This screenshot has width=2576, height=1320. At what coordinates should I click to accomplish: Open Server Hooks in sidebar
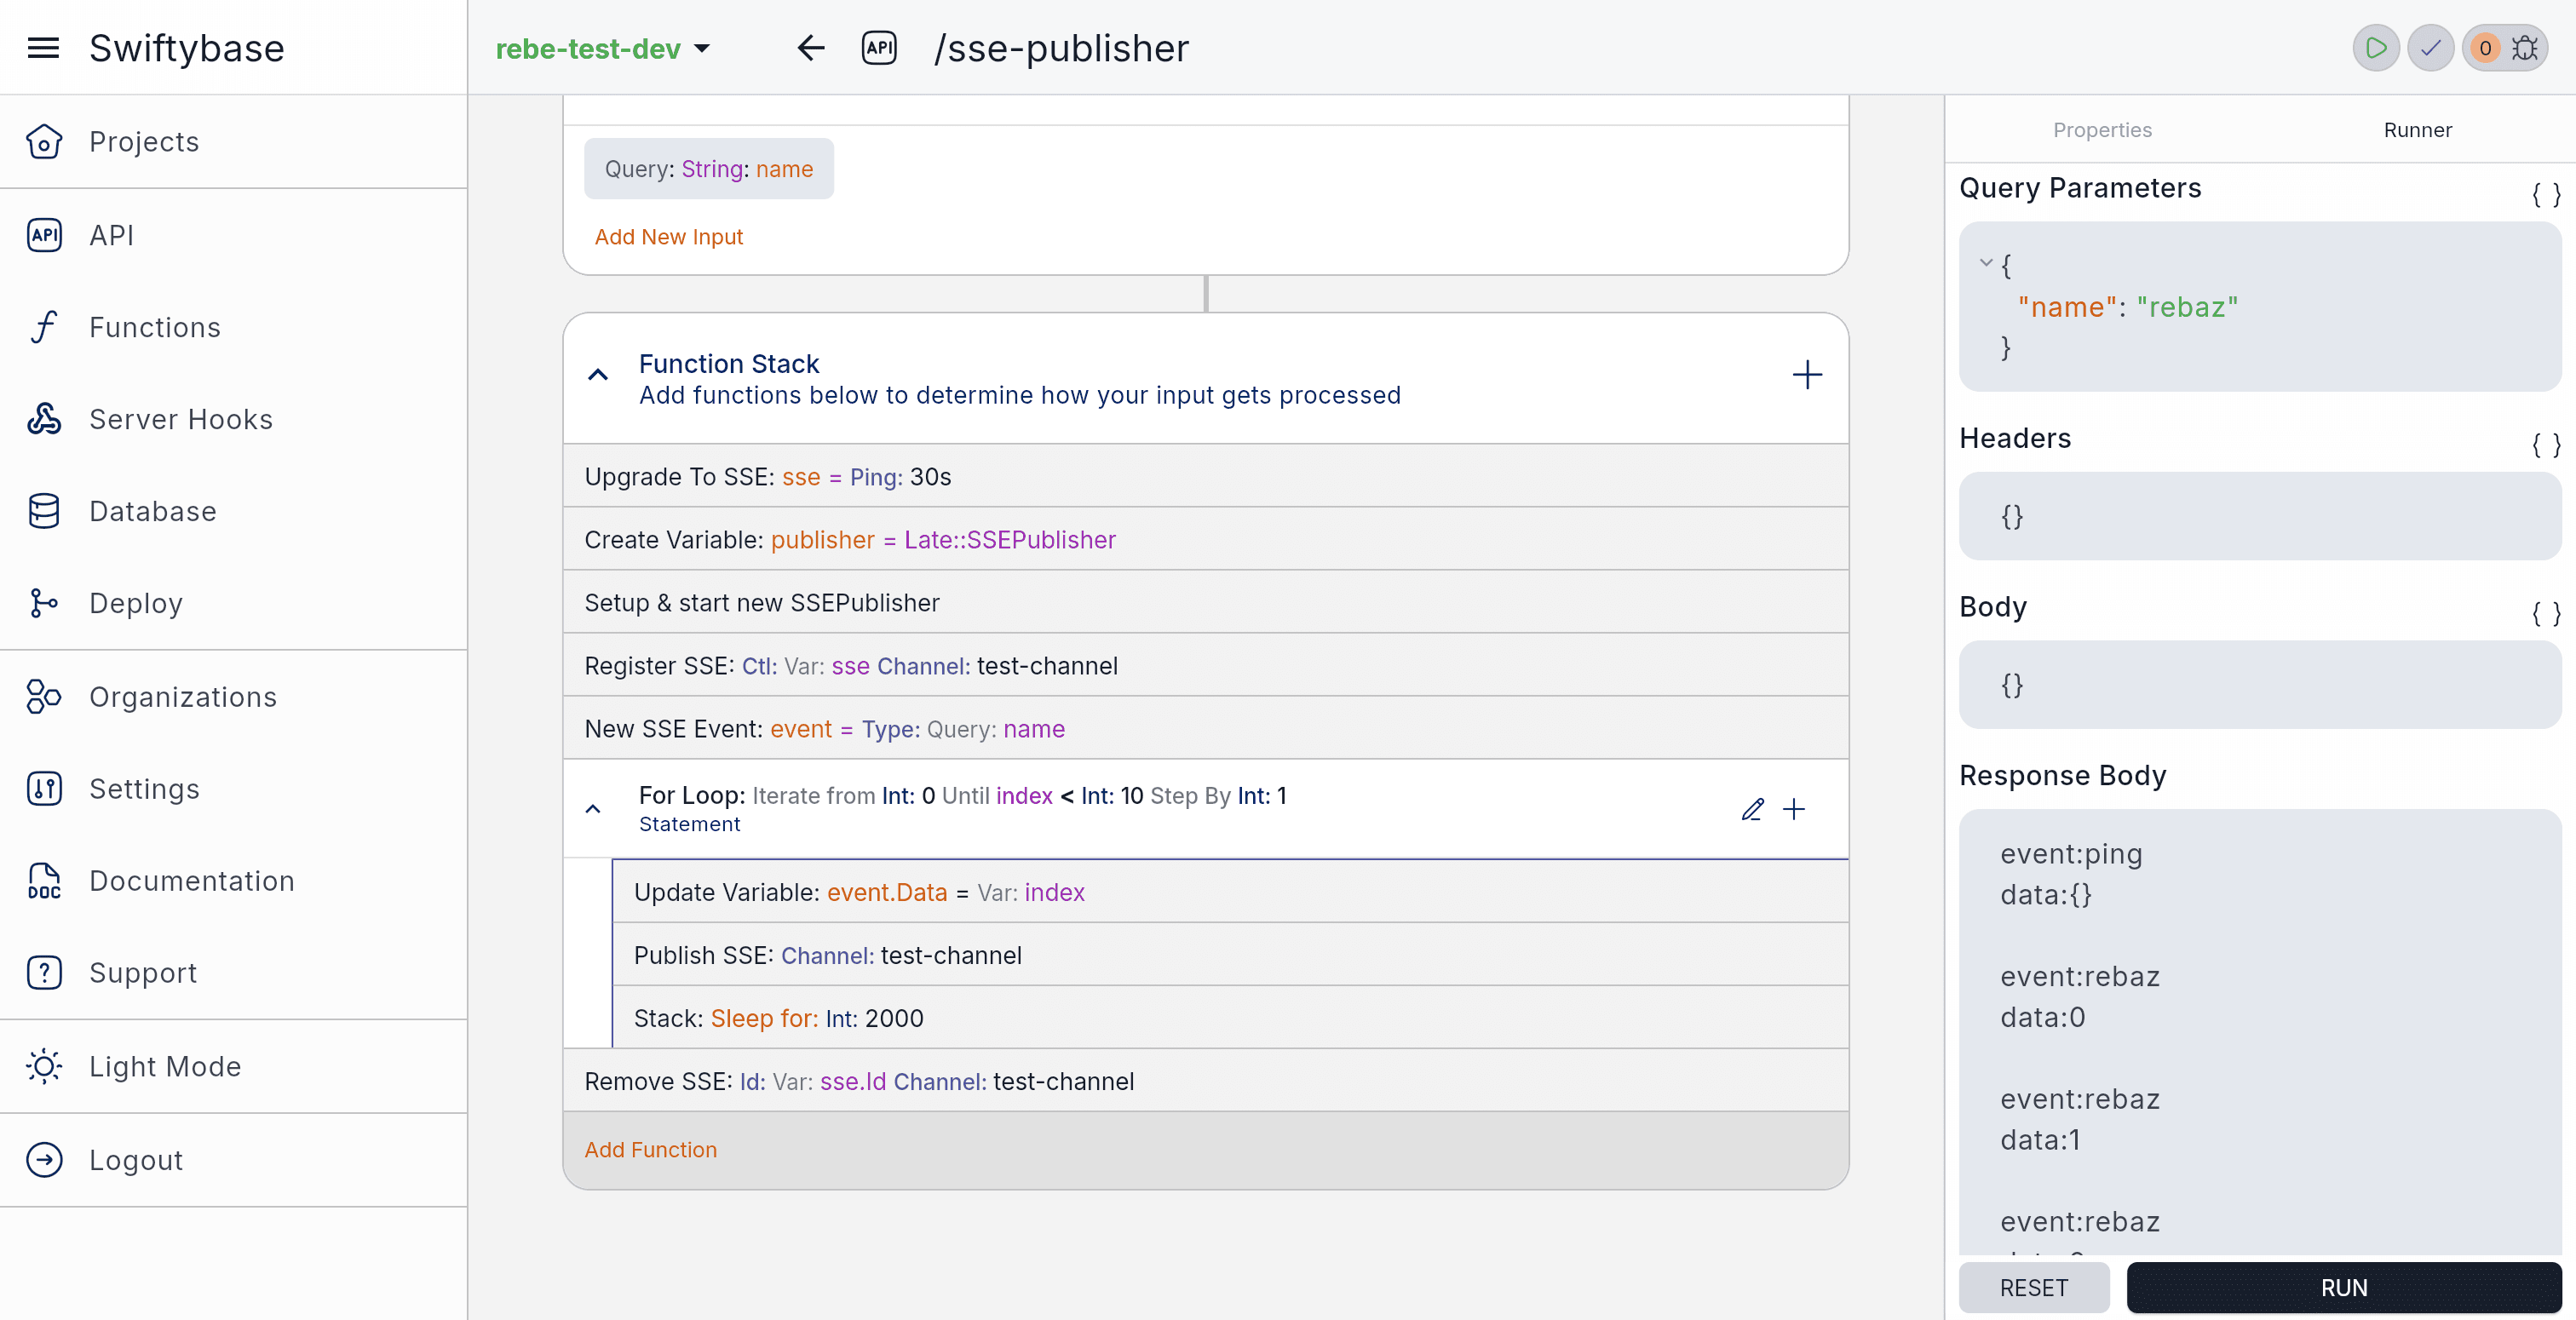180,419
